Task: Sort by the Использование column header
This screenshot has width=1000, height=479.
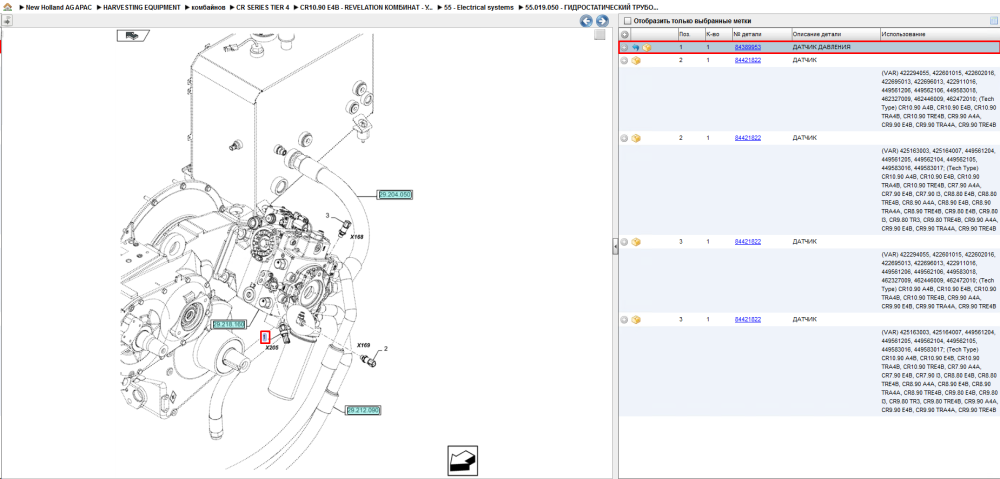Action: pos(938,34)
